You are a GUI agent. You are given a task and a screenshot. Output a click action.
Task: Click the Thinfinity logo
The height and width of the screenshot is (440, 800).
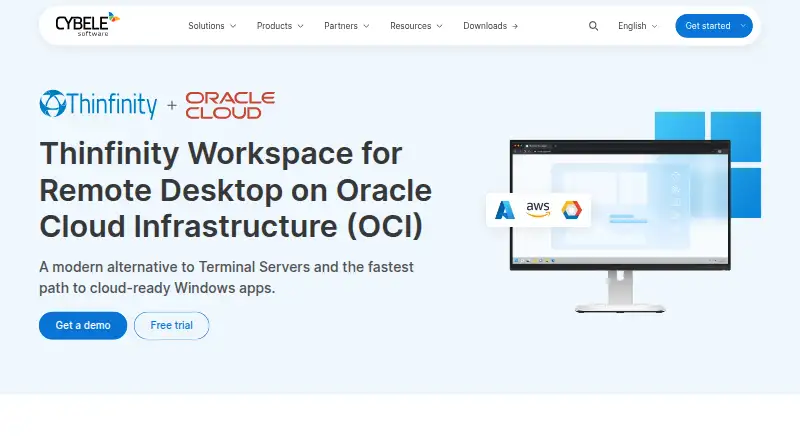pos(98,105)
